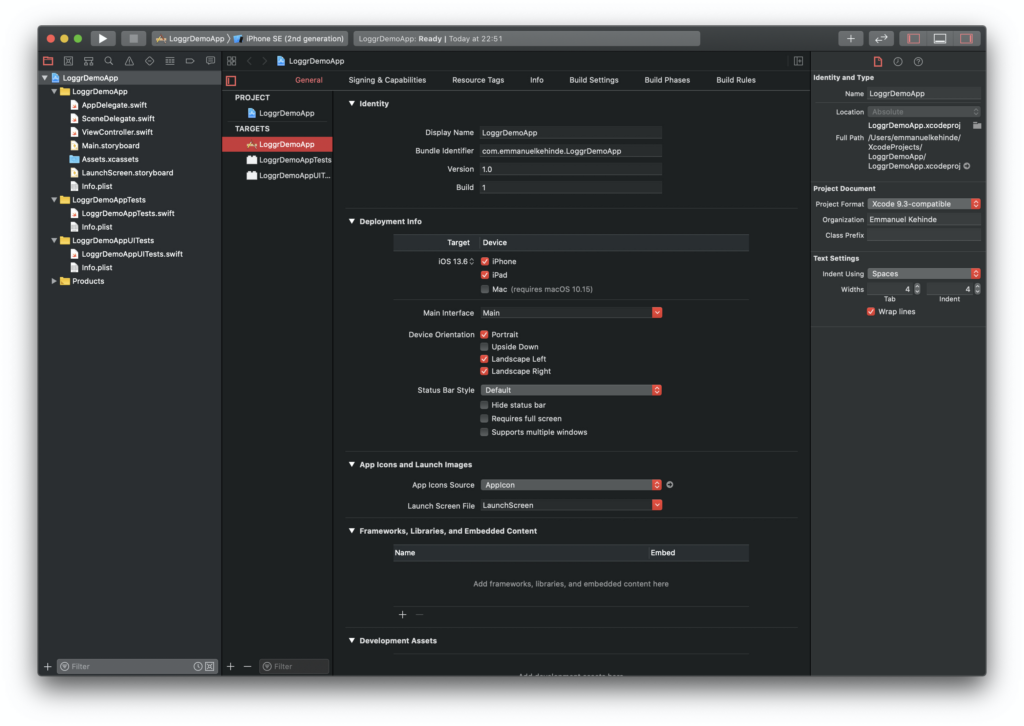Open the find navigator magnifier icon
The width and height of the screenshot is (1024, 726).
click(109, 61)
